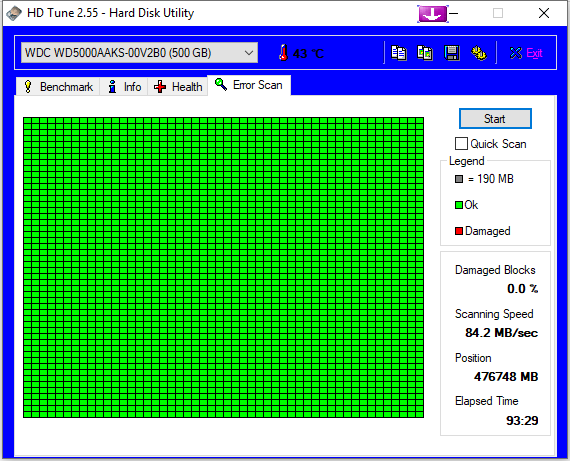Save screenshot floppy disk icon
Screen dimensions: 570x461
click(x=452, y=53)
